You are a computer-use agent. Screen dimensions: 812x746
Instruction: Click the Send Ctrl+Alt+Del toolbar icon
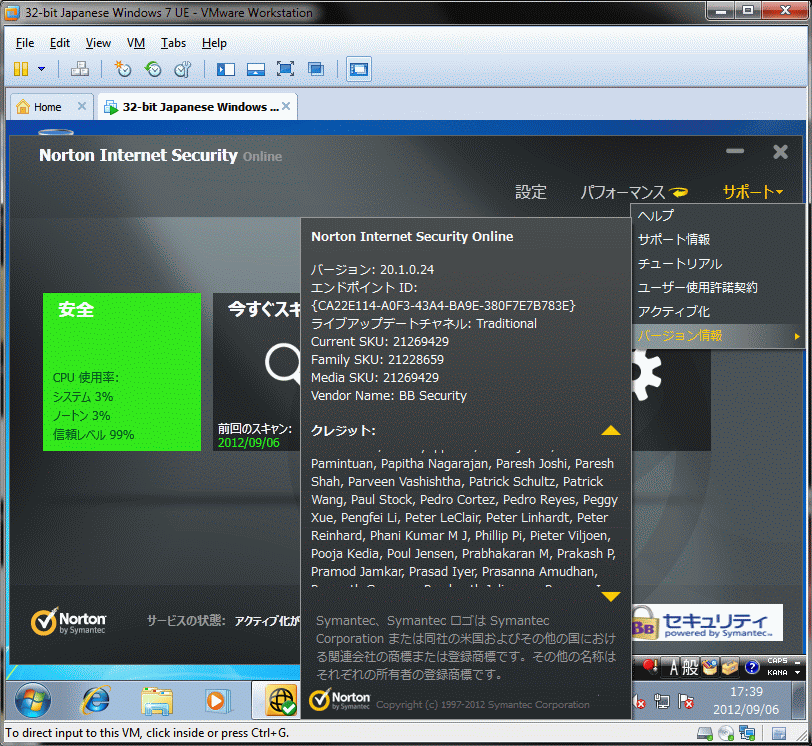tap(80, 69)
